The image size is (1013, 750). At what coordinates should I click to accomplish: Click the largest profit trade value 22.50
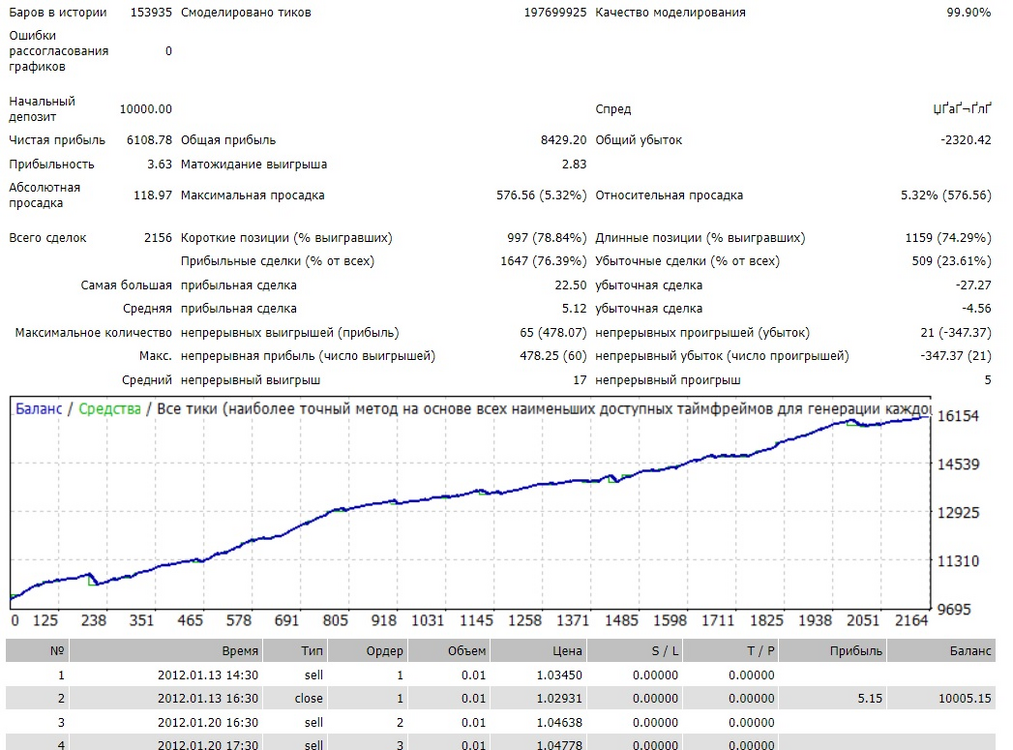point(570,286)
